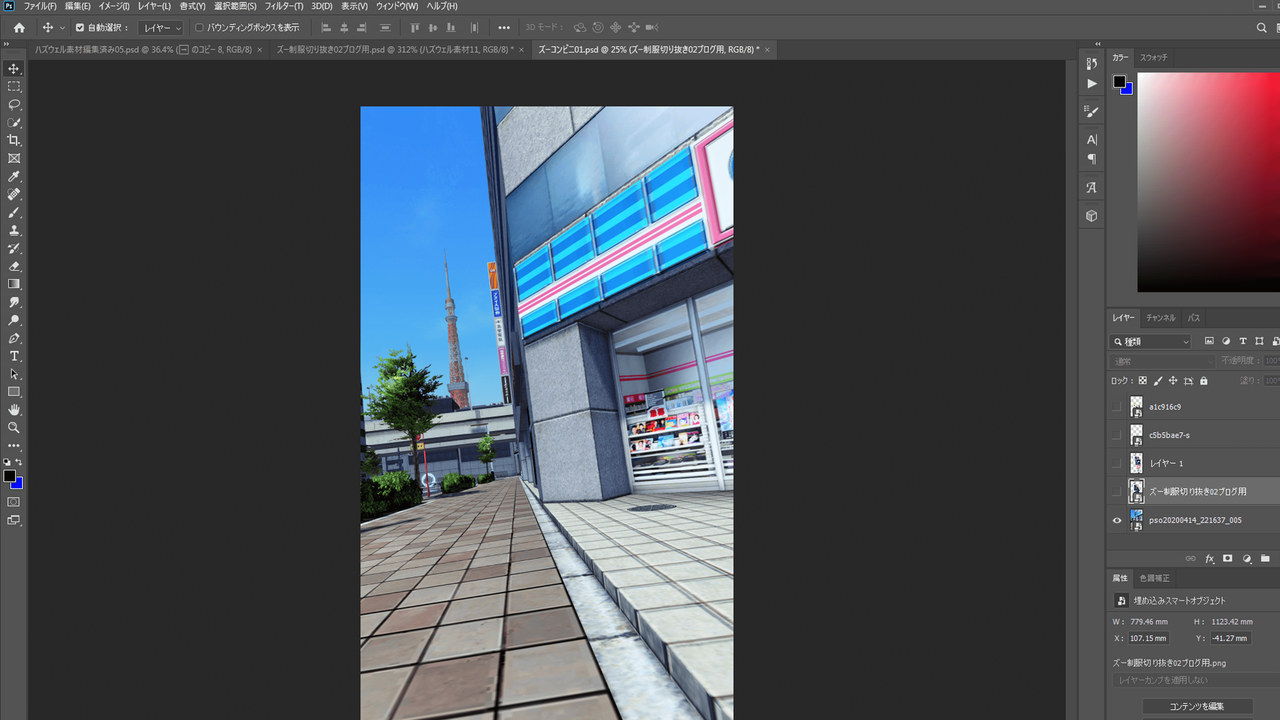The image size is (1280, 720).
Task: Select the Pen tool
Action: 14,338
